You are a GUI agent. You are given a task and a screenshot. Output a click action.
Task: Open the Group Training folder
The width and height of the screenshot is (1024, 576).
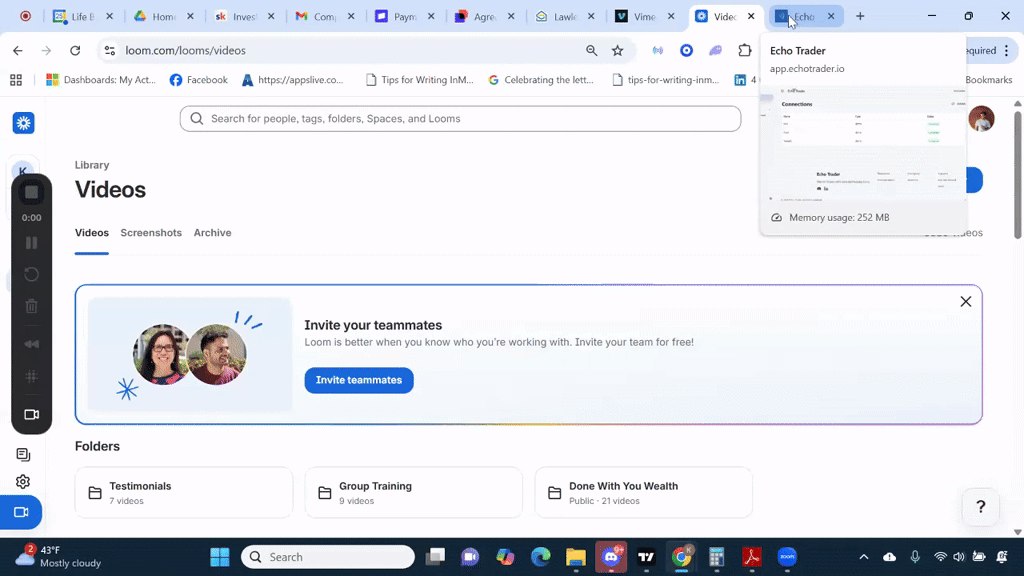tap(413, 492)
